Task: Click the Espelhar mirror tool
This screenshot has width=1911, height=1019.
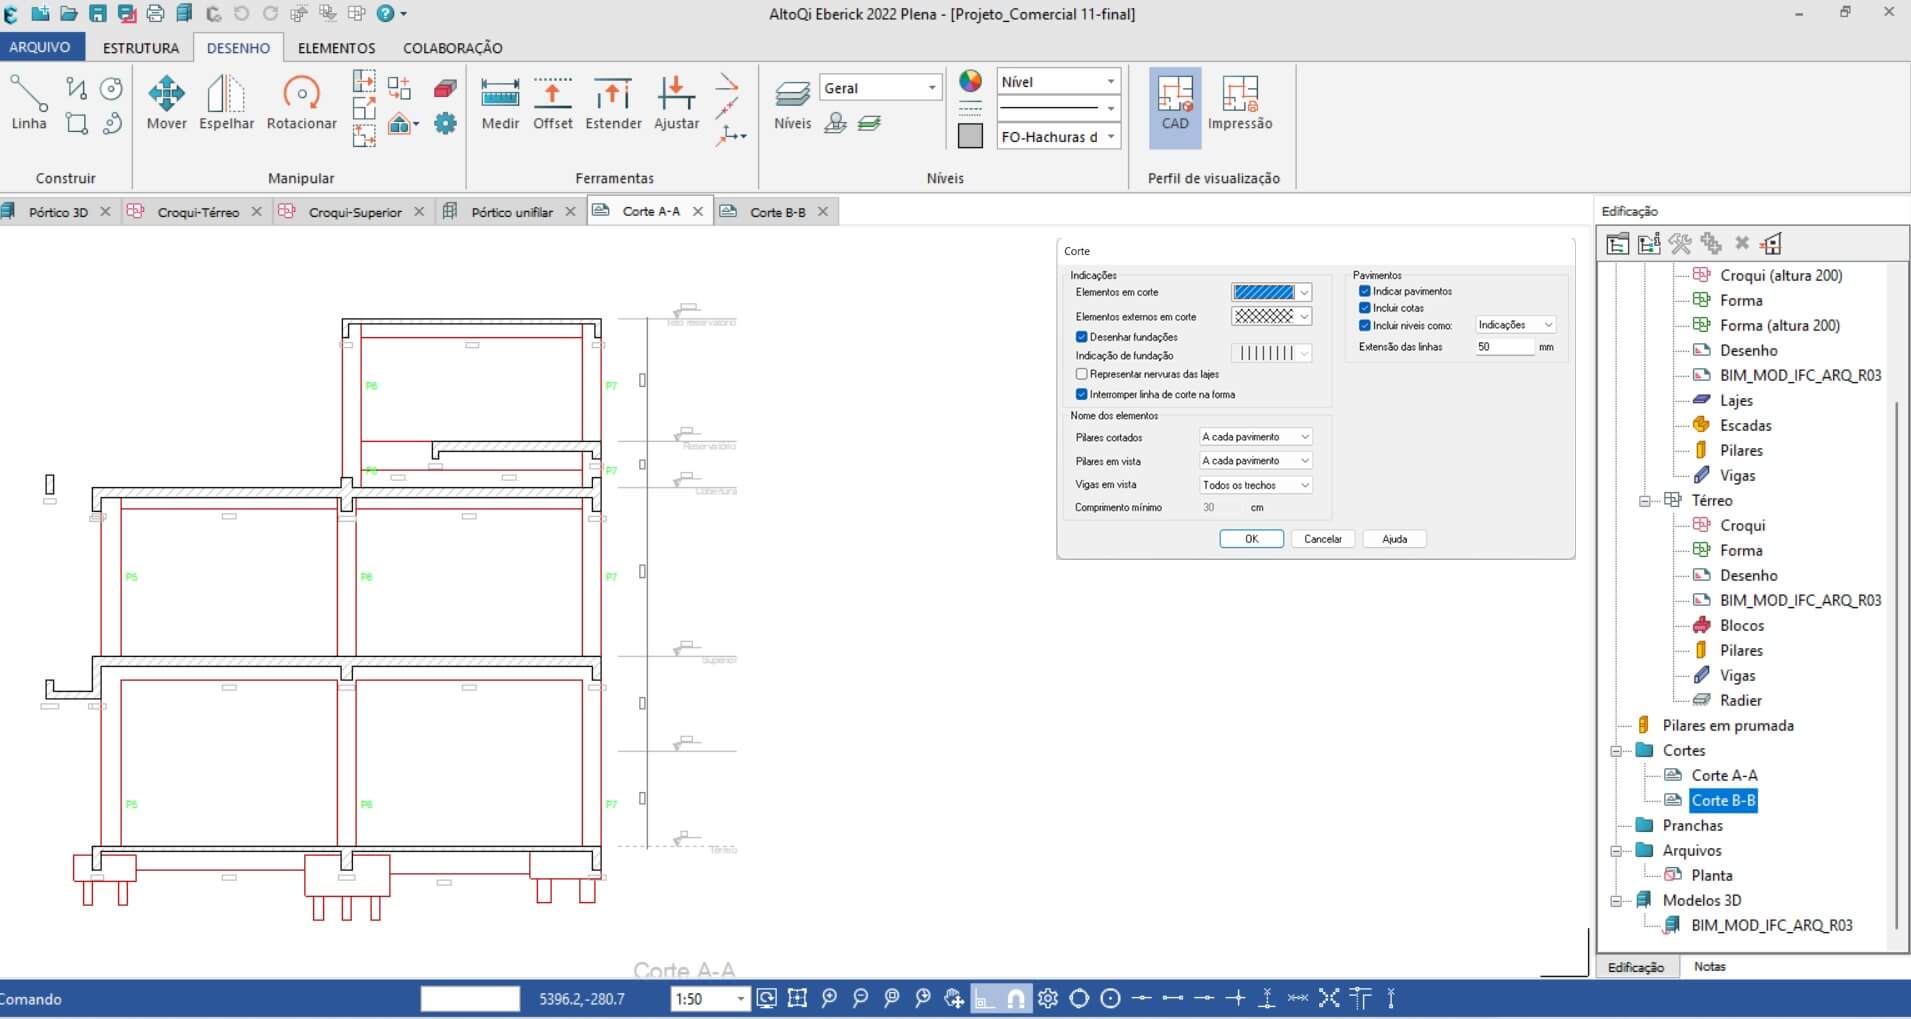Action: [x=226, y=103]
